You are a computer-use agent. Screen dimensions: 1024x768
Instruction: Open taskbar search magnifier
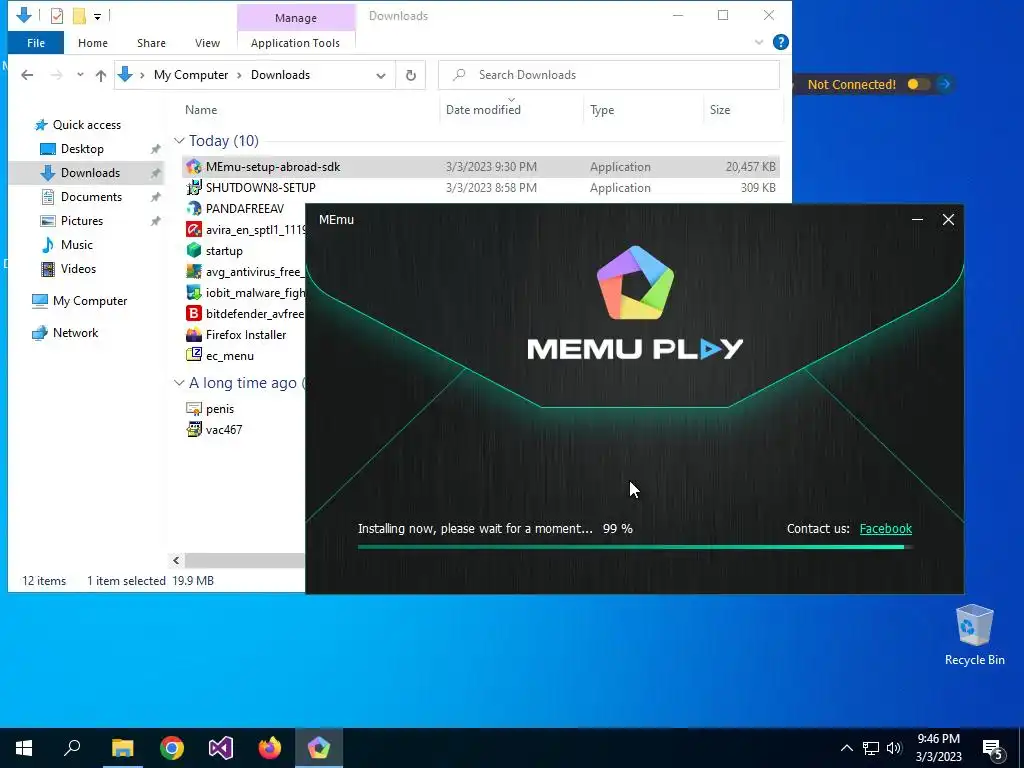(x=72, y=748)
